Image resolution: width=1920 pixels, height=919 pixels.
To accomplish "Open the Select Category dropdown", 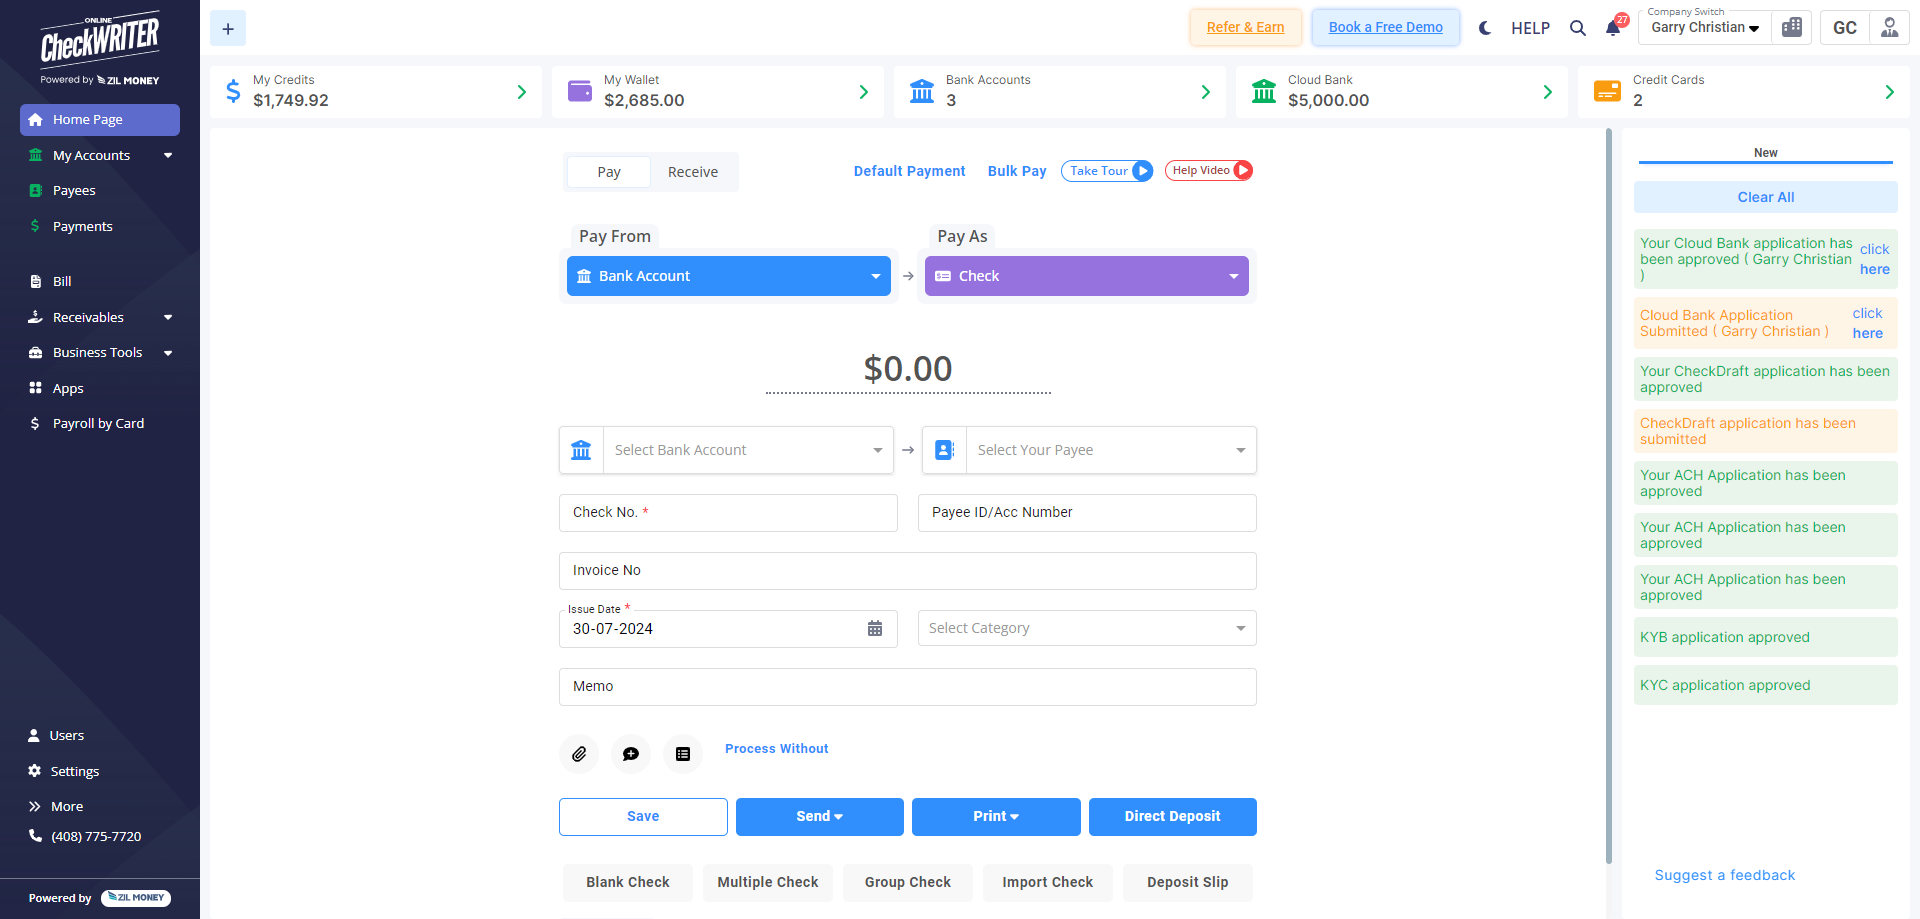I will (1087, 629).
